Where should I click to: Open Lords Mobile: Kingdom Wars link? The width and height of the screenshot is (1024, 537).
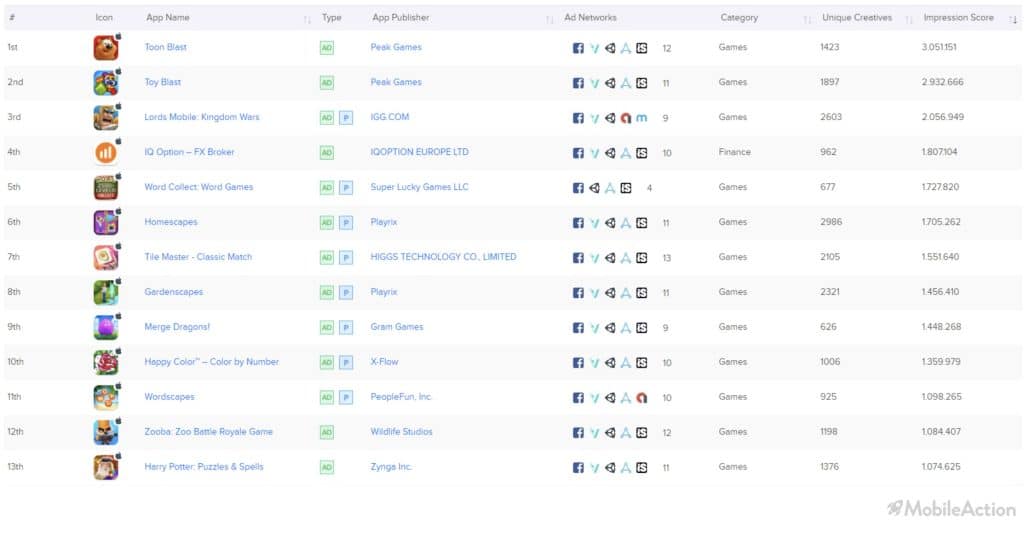[202, 117]
